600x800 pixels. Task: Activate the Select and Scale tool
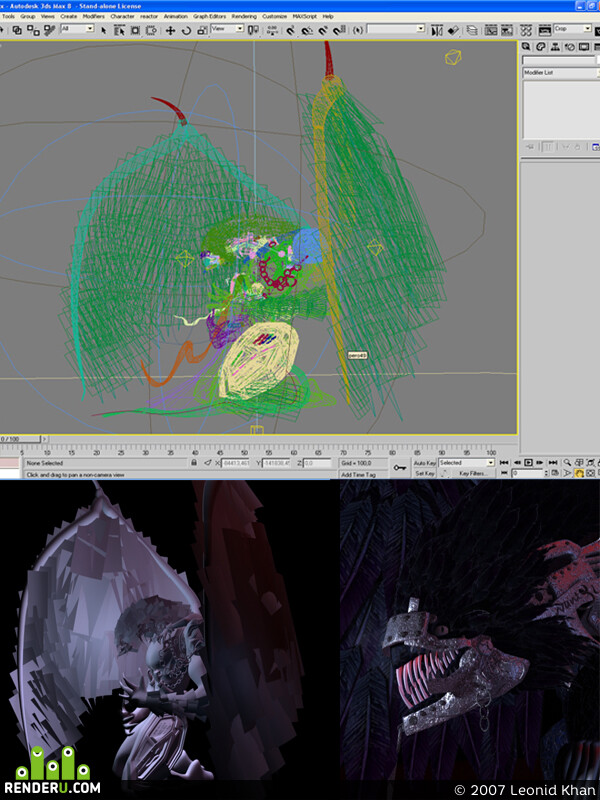[202, 31]
